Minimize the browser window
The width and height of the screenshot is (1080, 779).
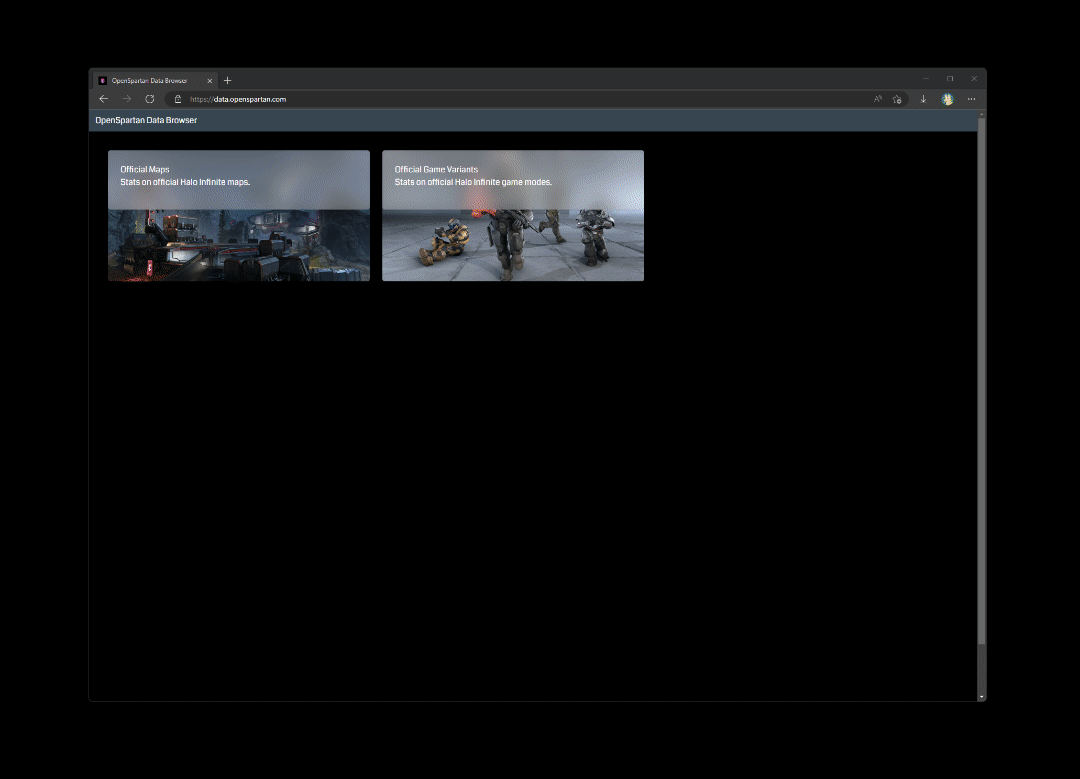pos(926,79)
